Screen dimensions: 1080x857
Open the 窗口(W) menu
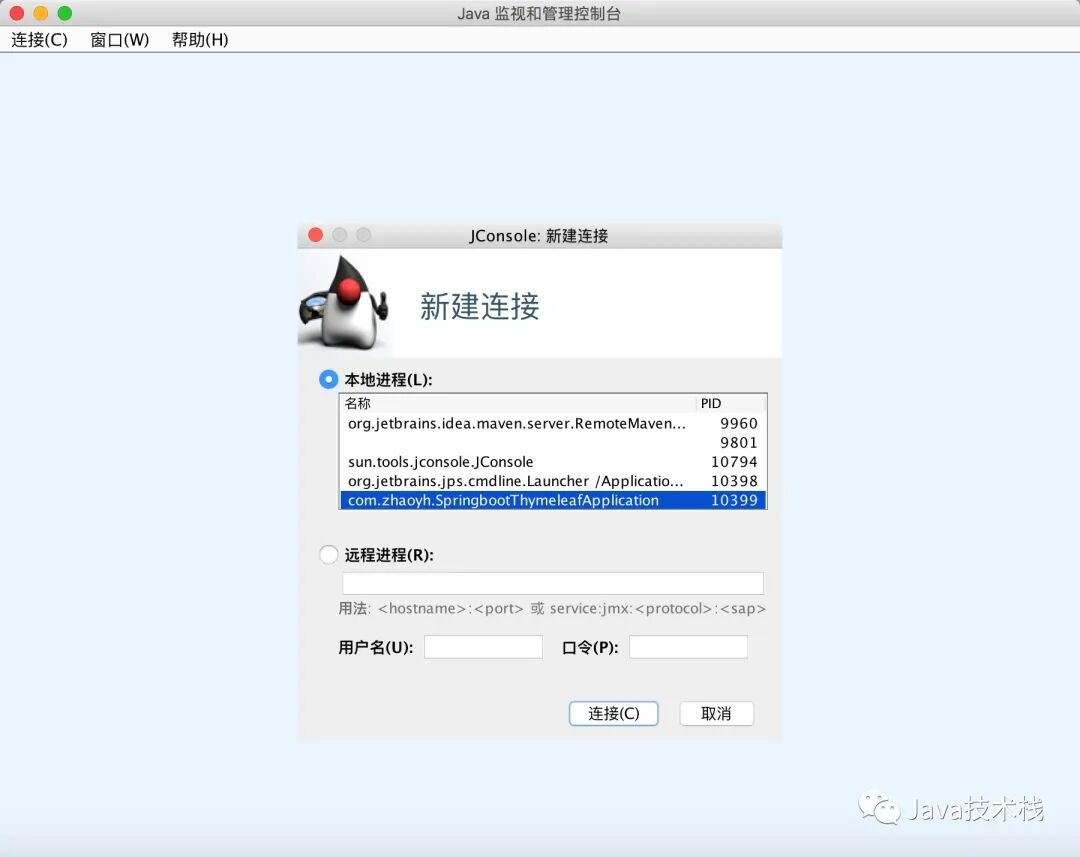point(119,39)
